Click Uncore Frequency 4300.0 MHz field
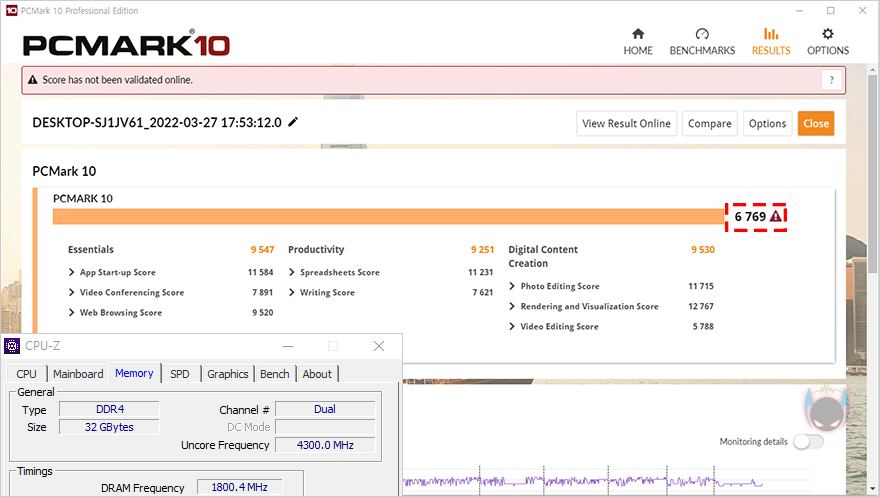Viewport: 880px width, 497px height. pos(325,445)
